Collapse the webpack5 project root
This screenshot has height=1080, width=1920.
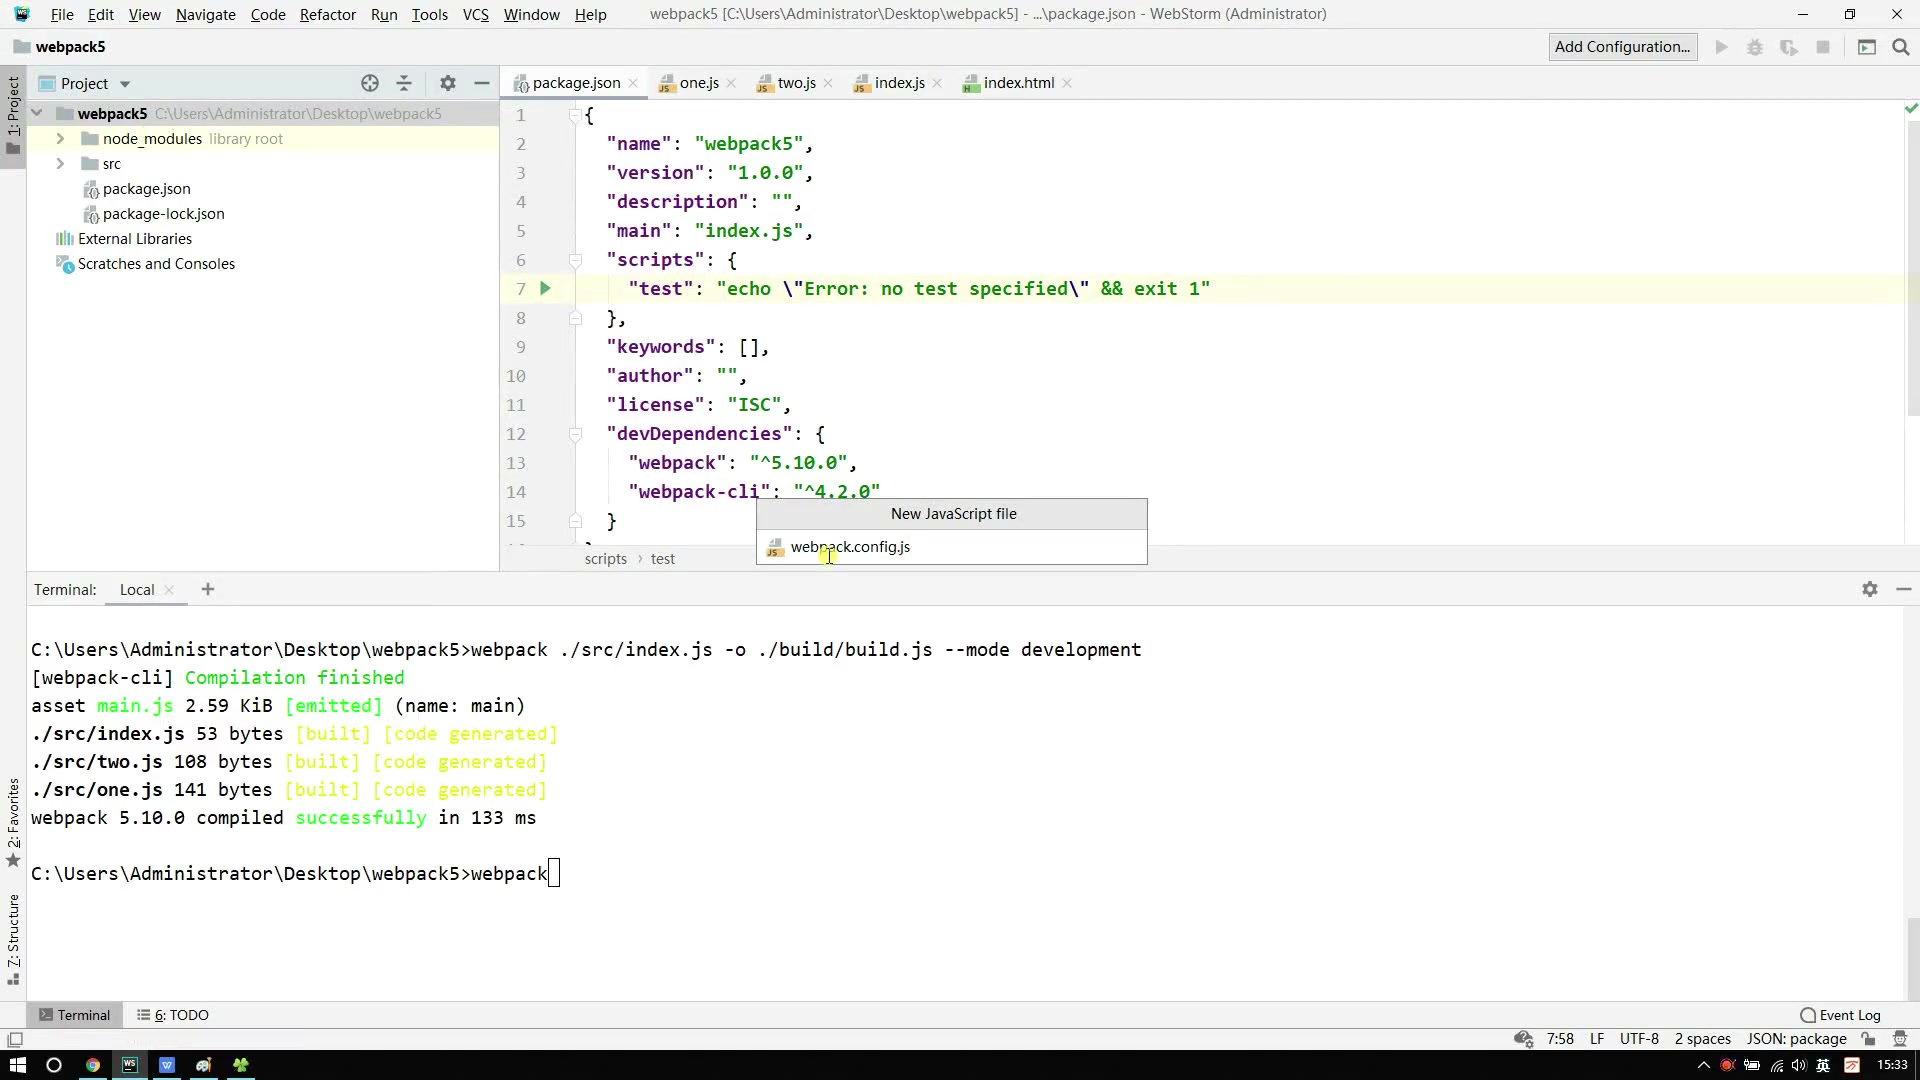point(37,113)
